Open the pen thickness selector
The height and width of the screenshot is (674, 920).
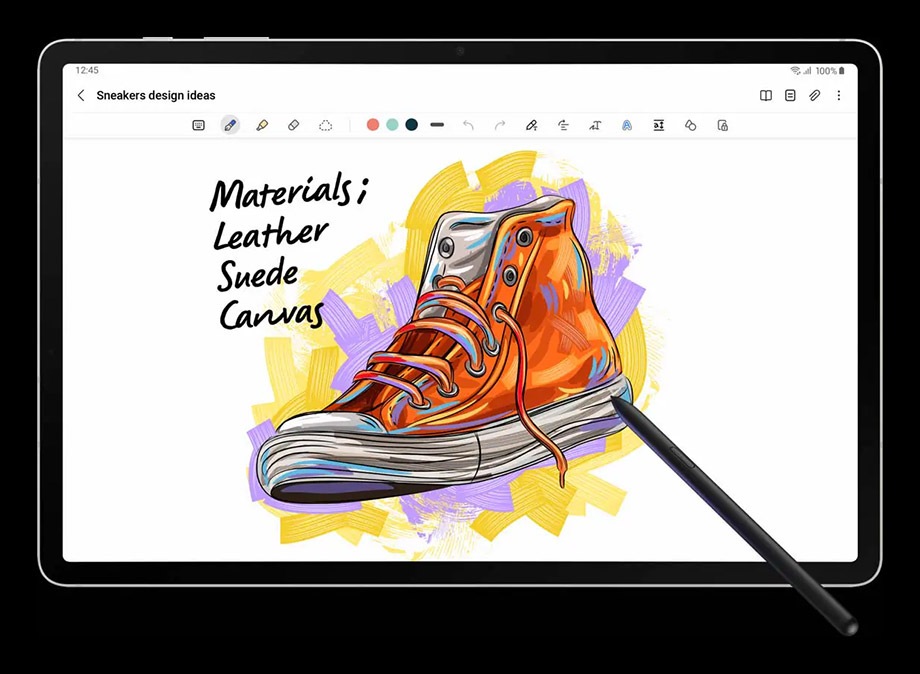pos(437,125)
